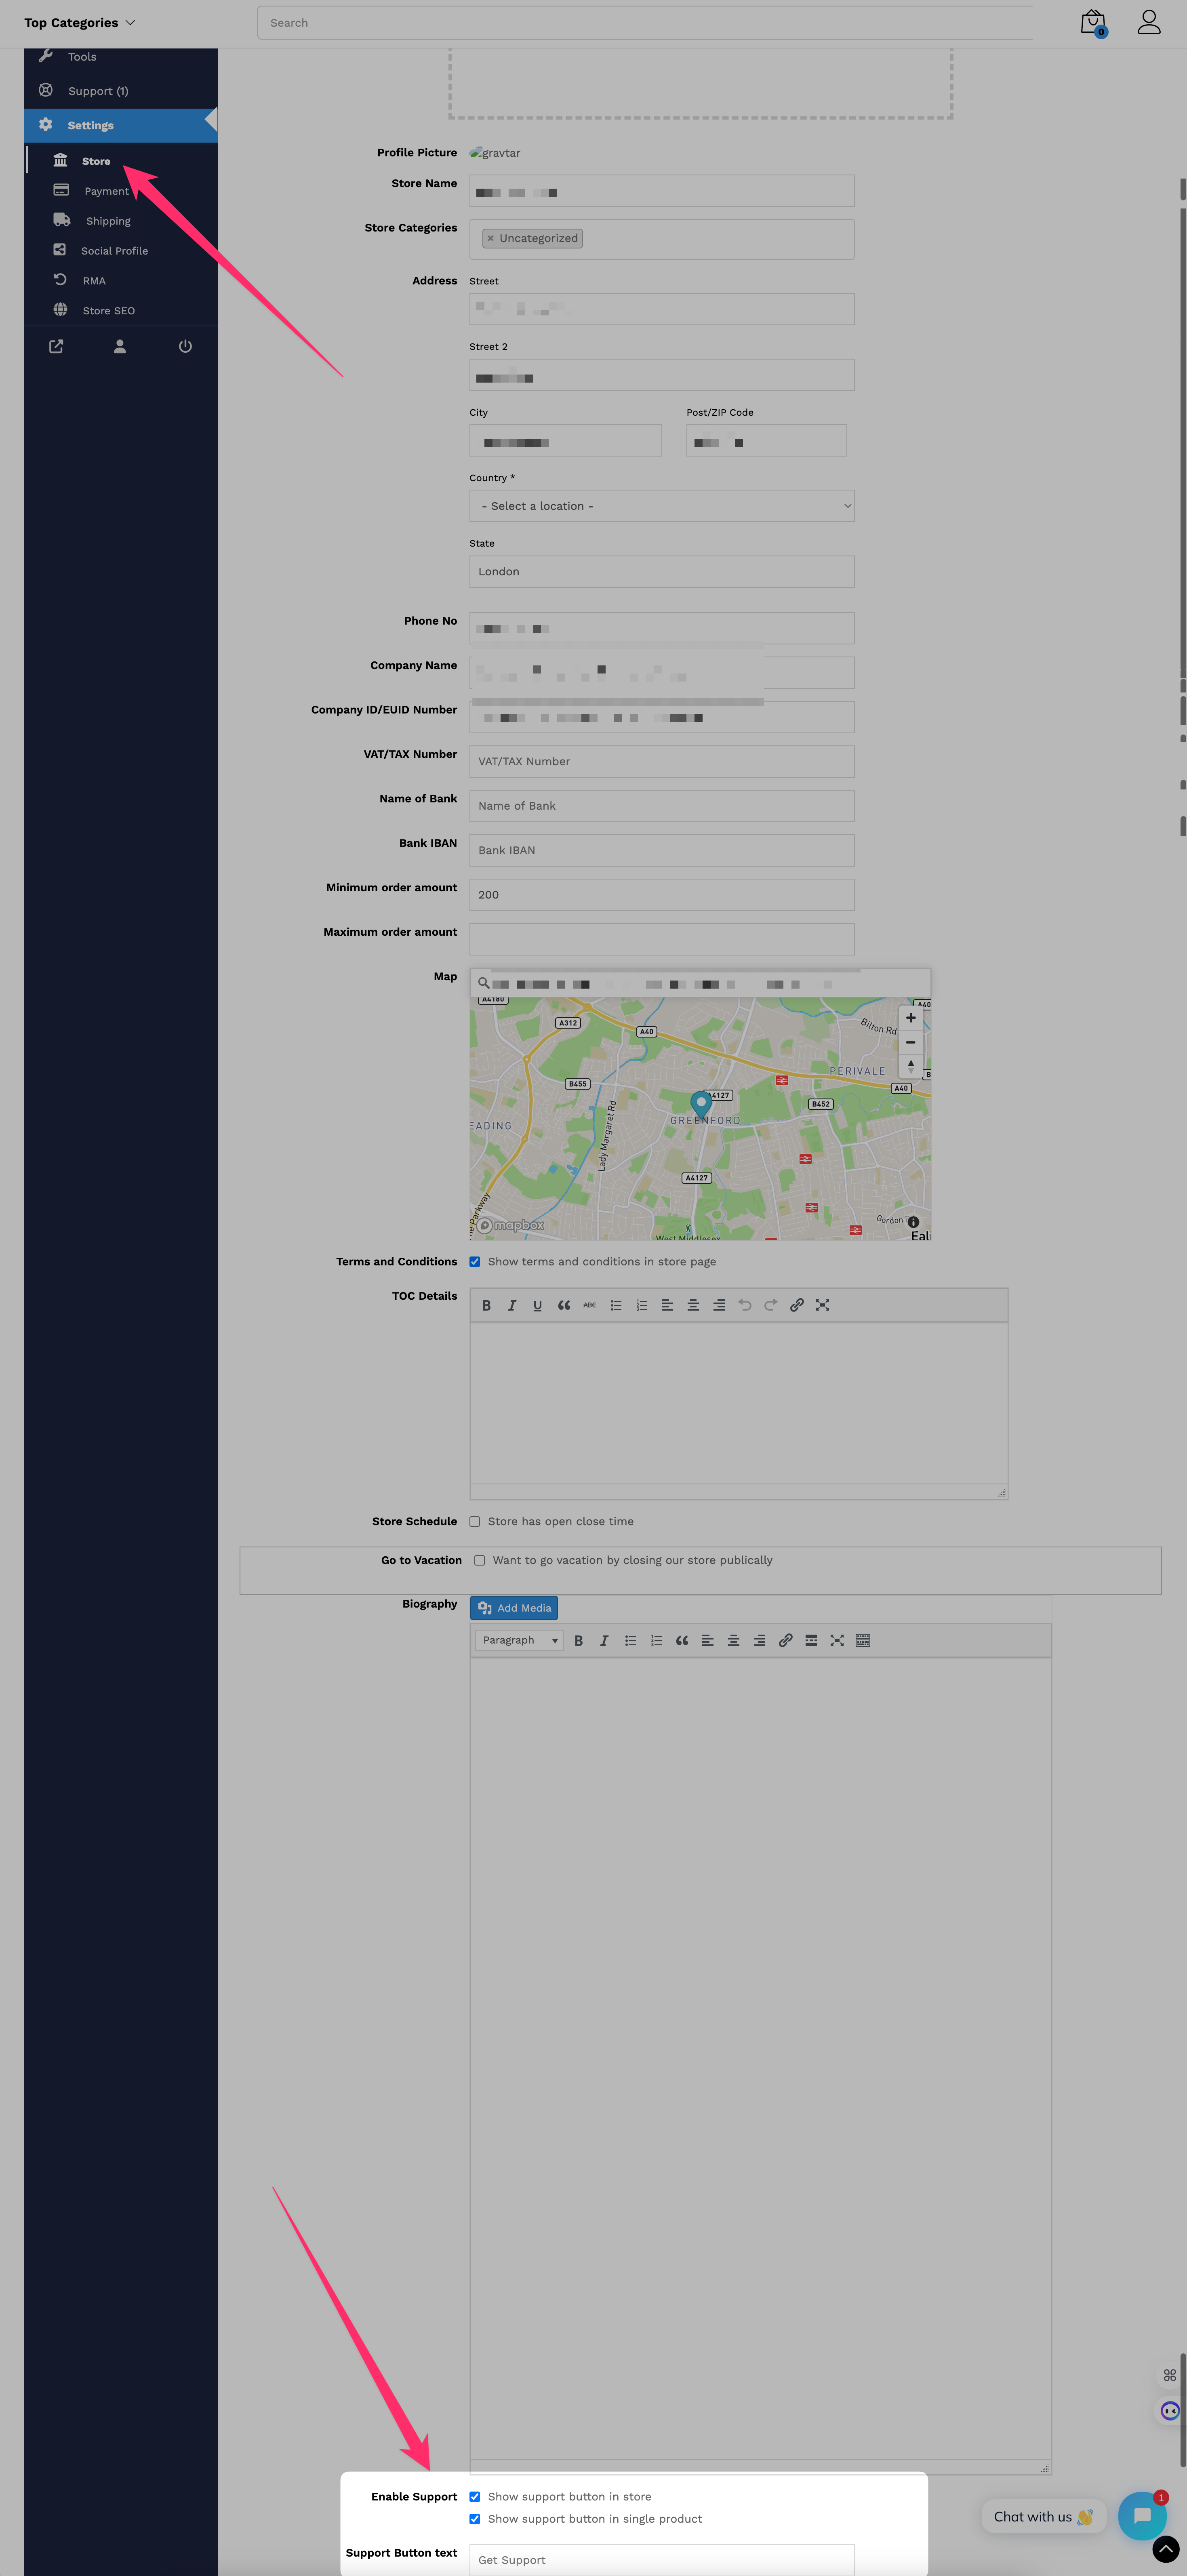Toggle show support button in single product
This screenshot has height=2576, width=1187.
pyautogui.click(x=475, y=2519)
